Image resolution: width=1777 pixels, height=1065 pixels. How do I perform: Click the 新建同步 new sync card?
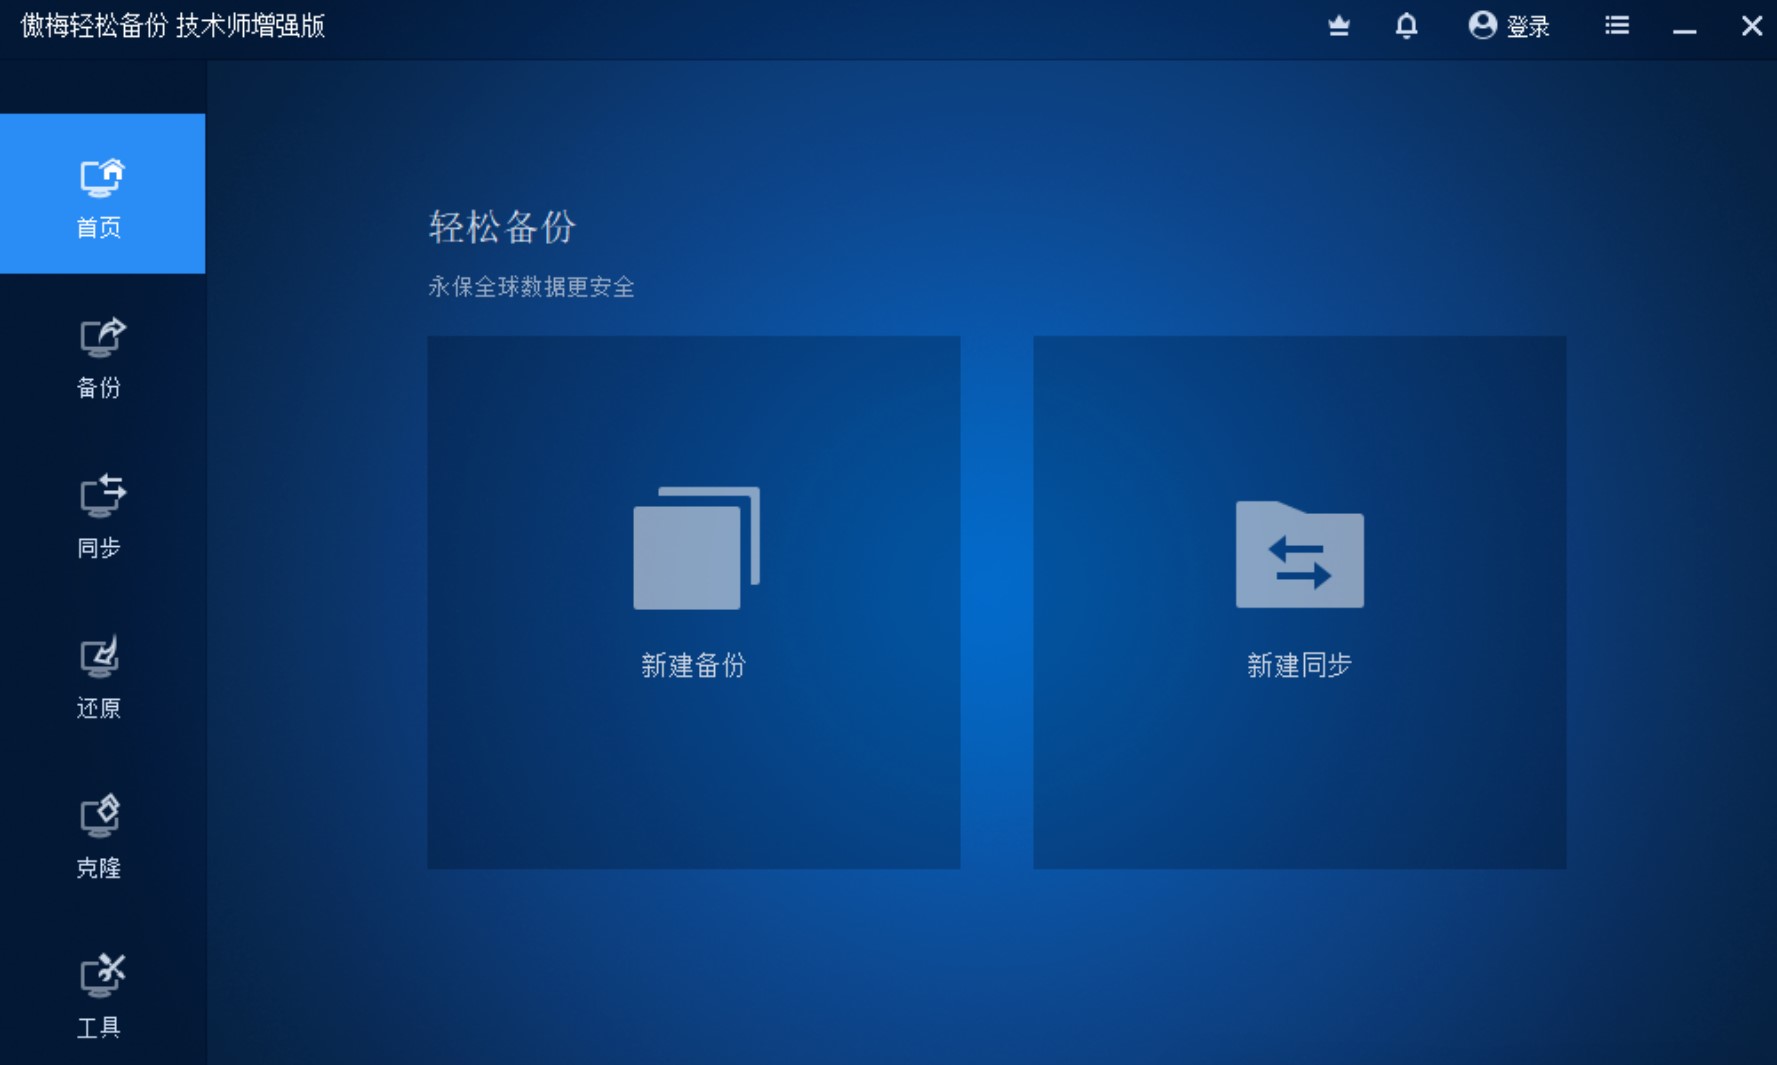pos(1299,601)
